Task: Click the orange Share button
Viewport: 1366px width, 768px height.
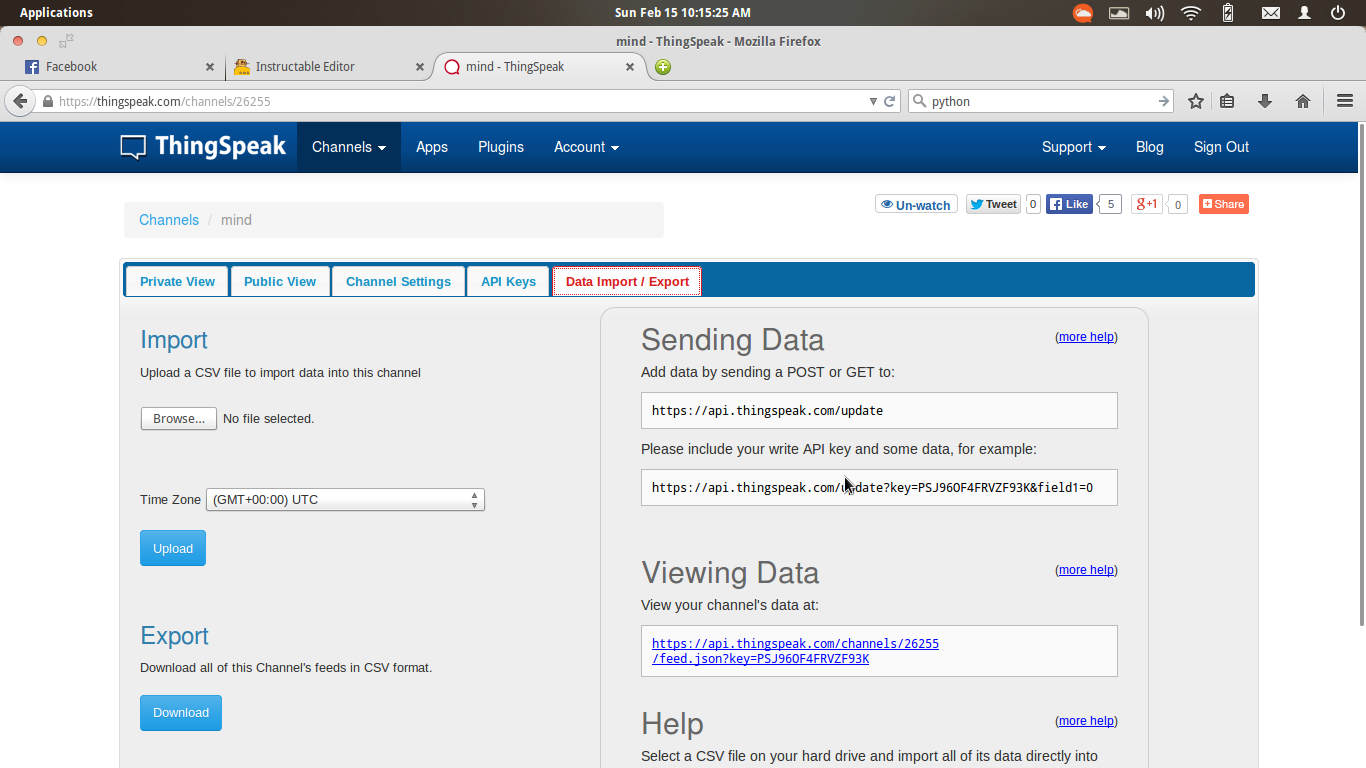Action: click(x=1224, y=204)
